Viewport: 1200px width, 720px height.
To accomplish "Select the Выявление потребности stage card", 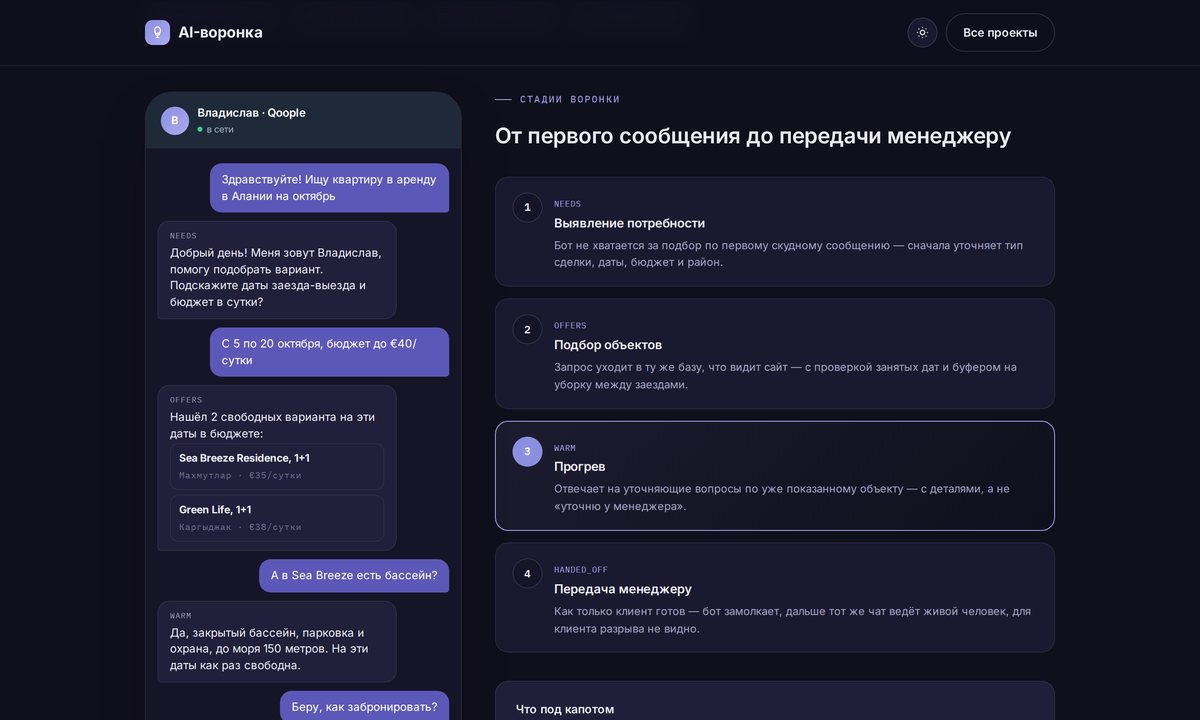I will point(774,232).
